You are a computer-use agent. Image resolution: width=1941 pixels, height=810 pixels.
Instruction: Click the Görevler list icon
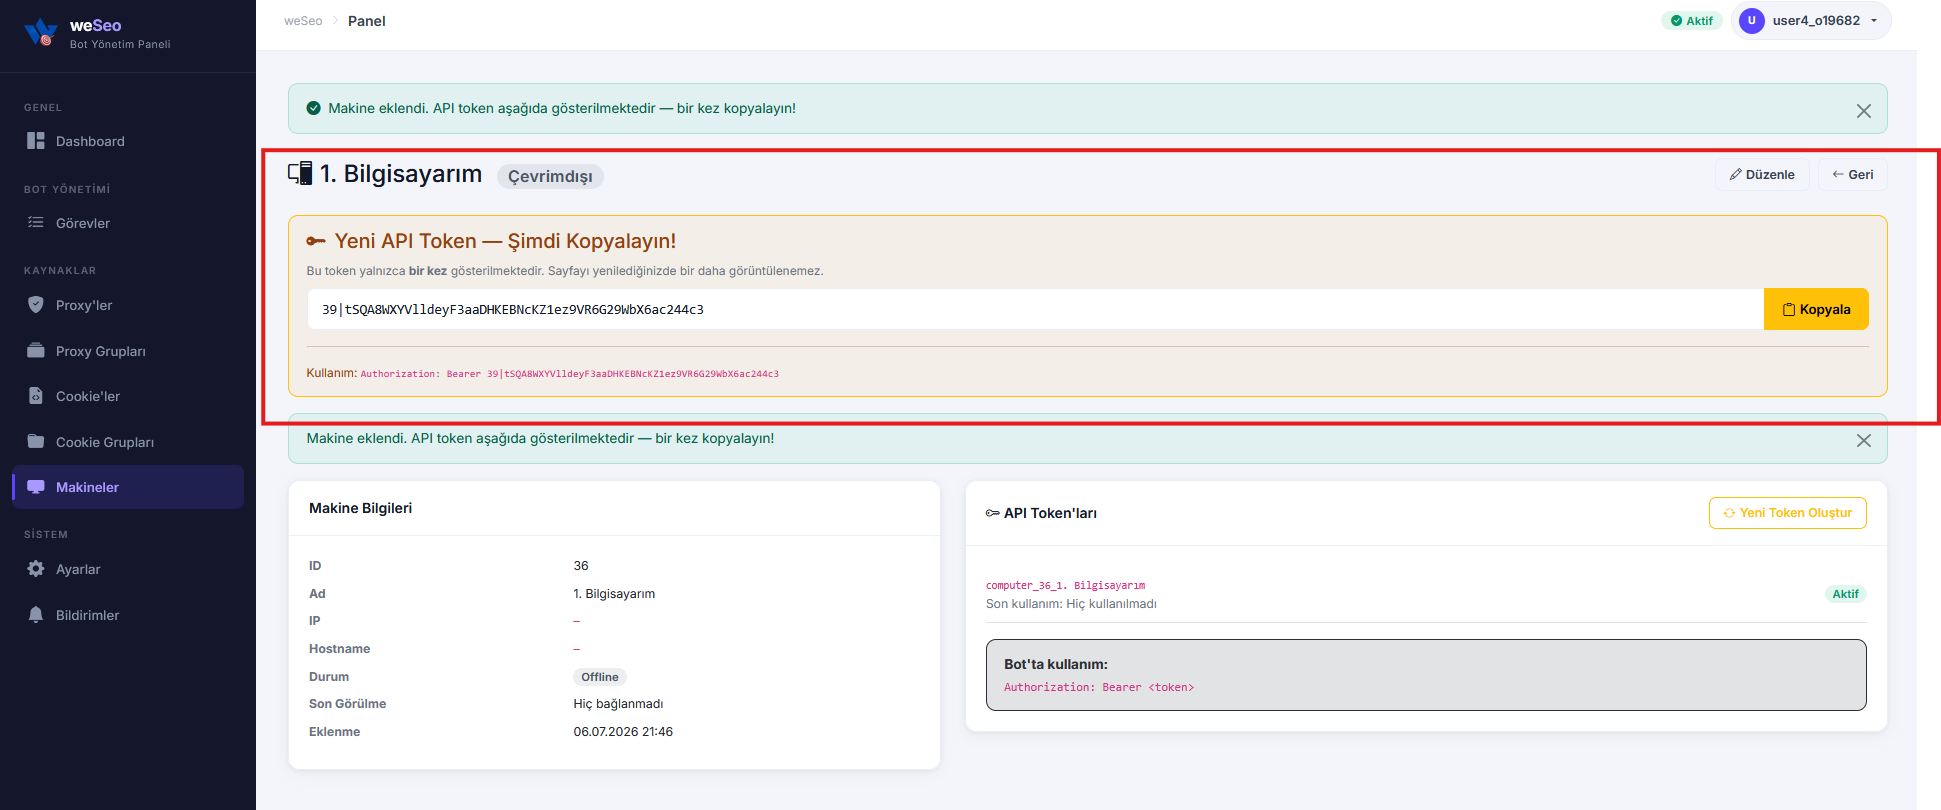36,222
